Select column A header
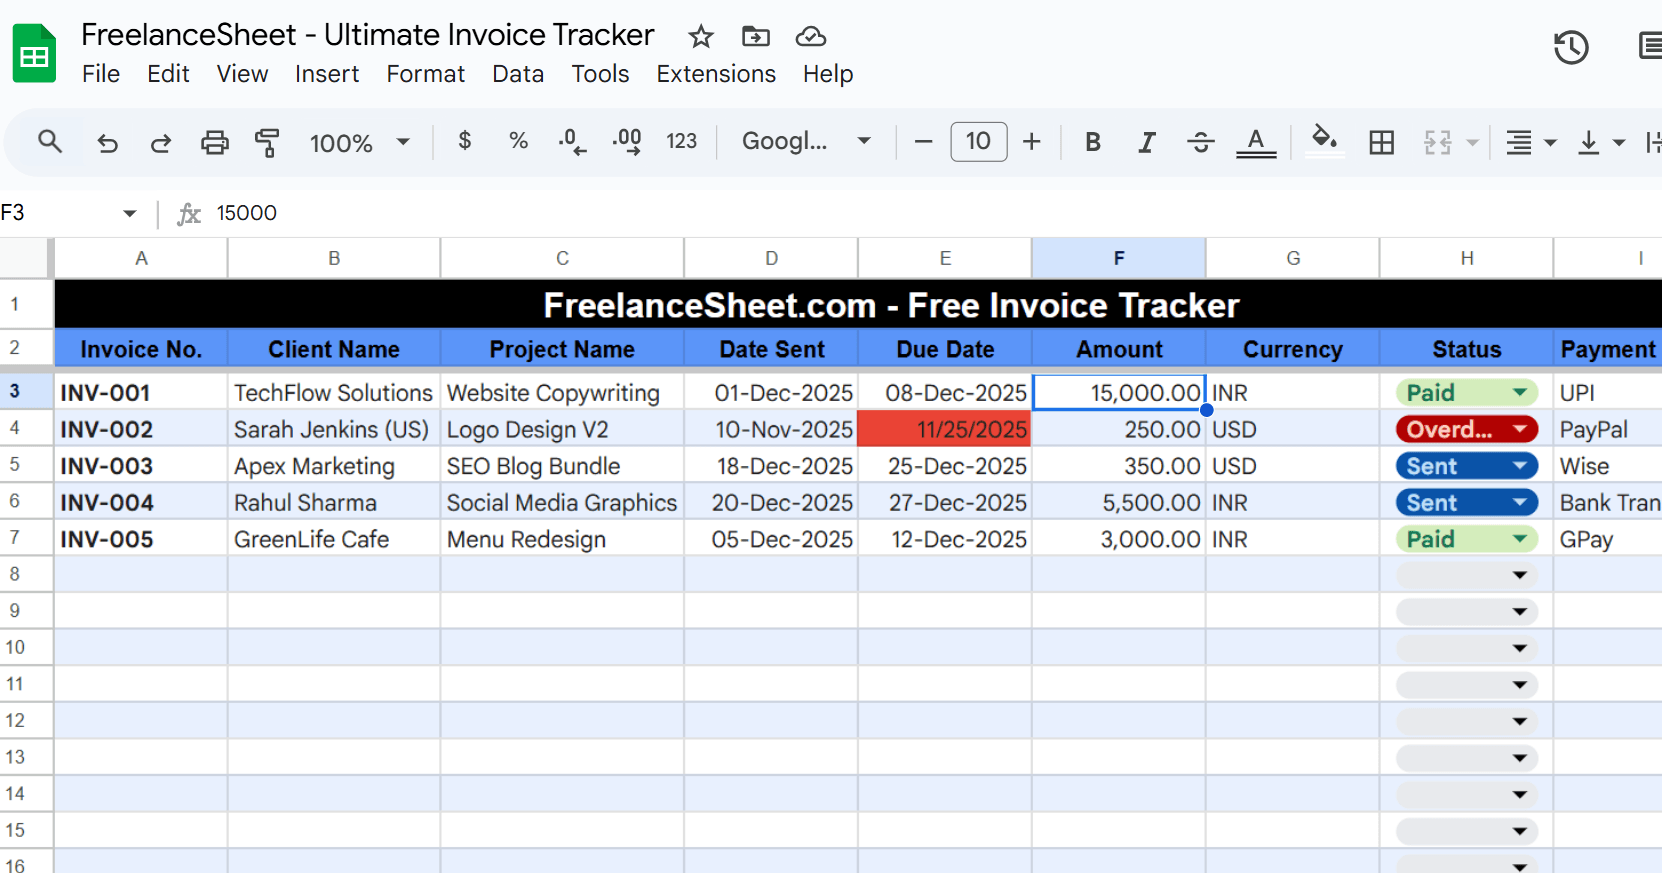Image resolution: width=1662 pixels, height=873 pixels. (x=141, y=258)
